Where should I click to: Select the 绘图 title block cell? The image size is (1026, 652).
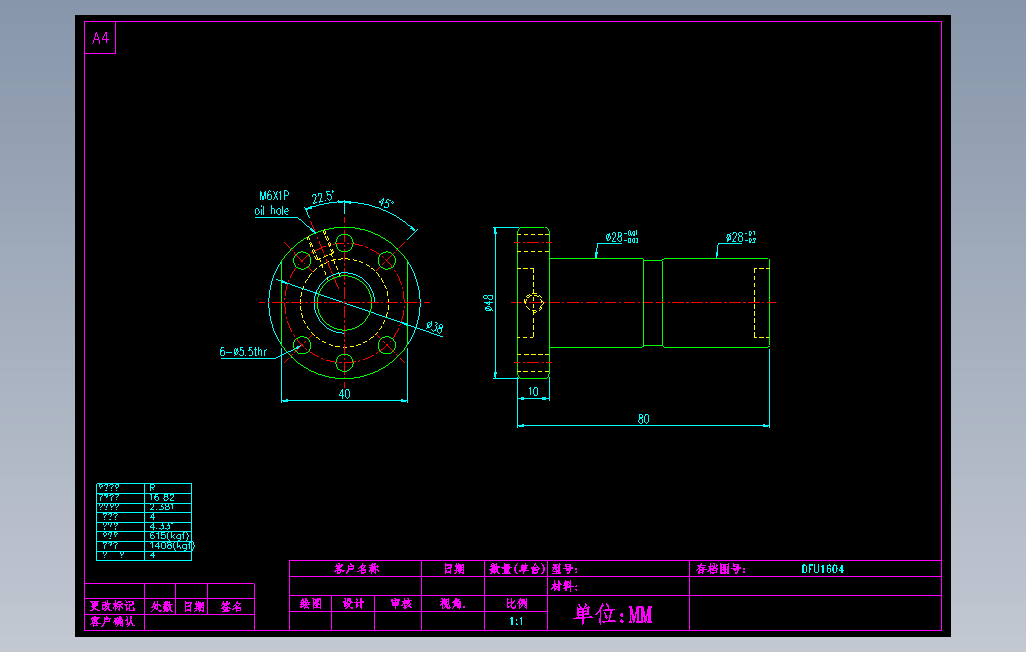coord(311,604)
